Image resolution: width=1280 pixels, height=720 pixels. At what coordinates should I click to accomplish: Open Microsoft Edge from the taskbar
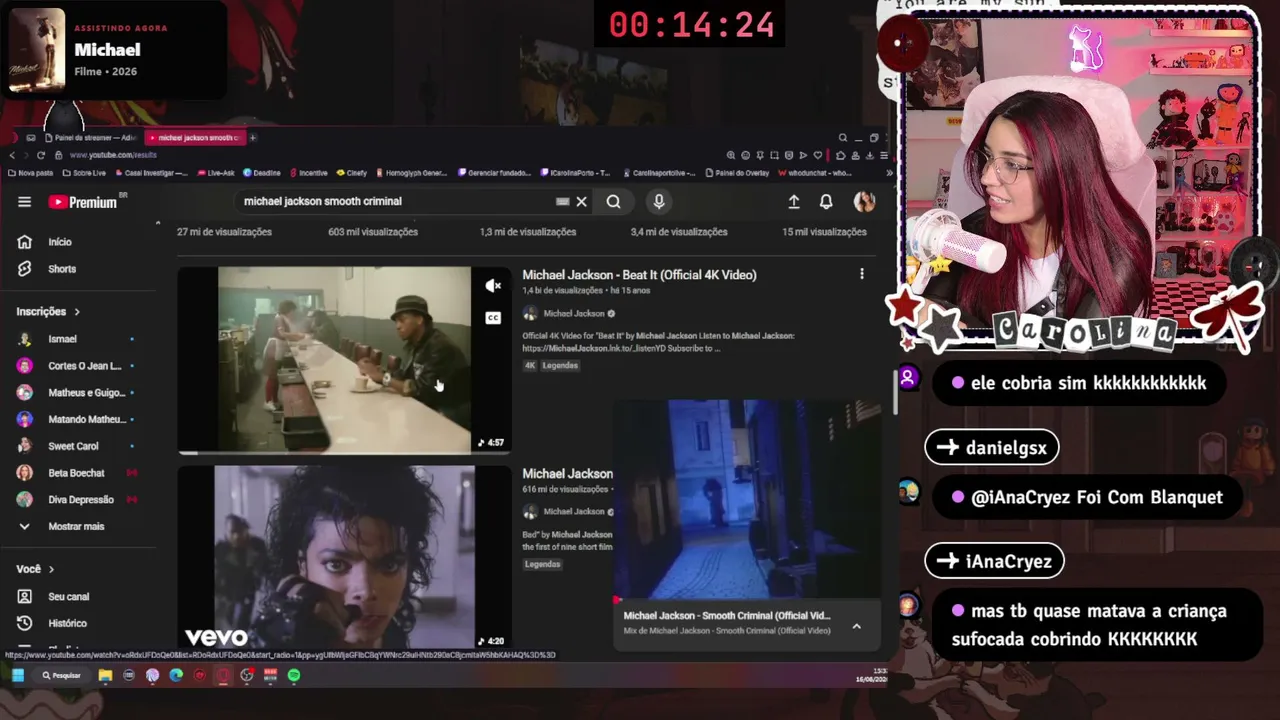pyautogui.click(x=176, y=676)
